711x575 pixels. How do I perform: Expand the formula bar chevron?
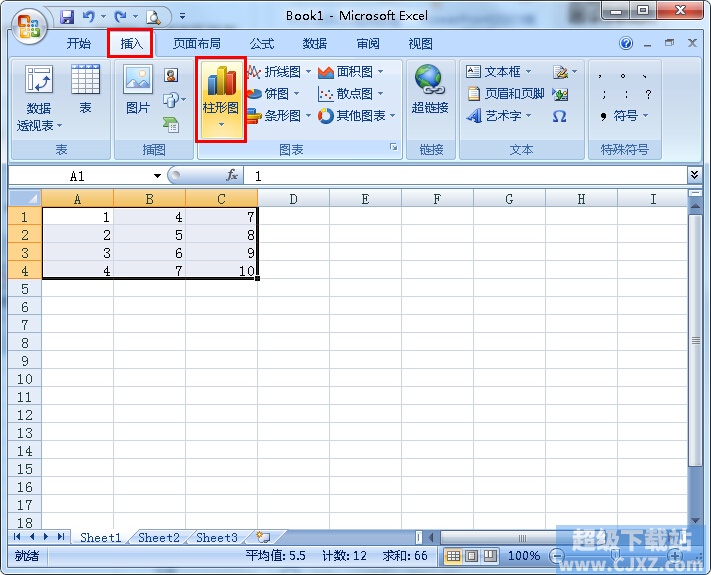coord(694,175)
